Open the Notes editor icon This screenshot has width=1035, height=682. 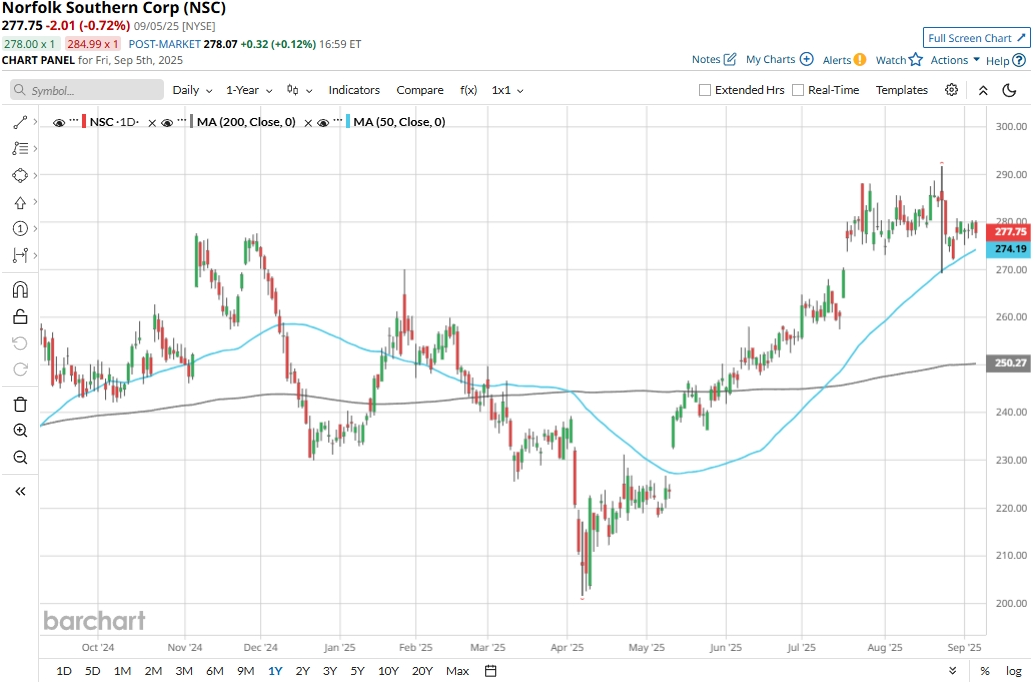(729, 59)
